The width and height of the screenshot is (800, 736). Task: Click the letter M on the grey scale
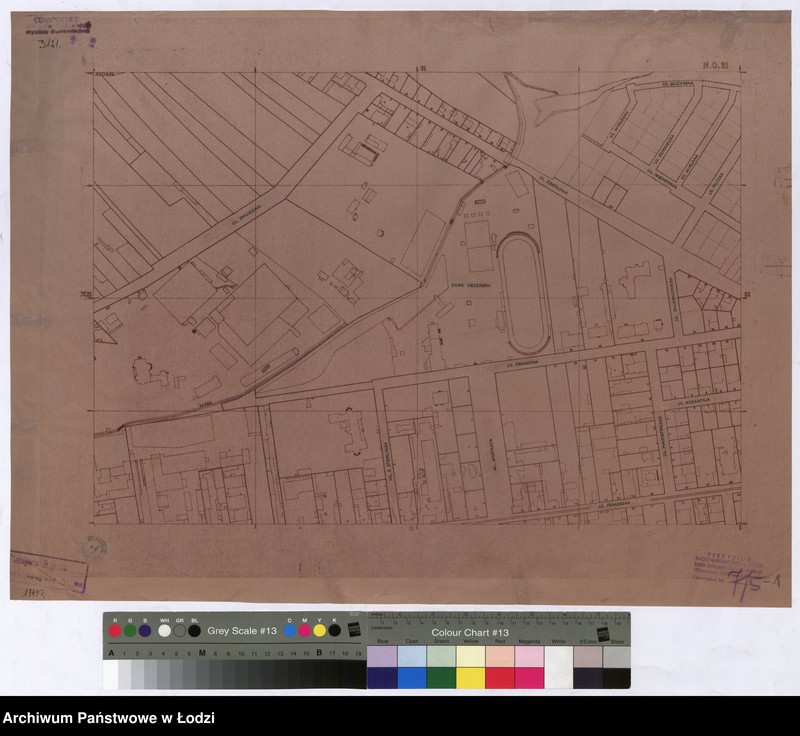(203, 653)
